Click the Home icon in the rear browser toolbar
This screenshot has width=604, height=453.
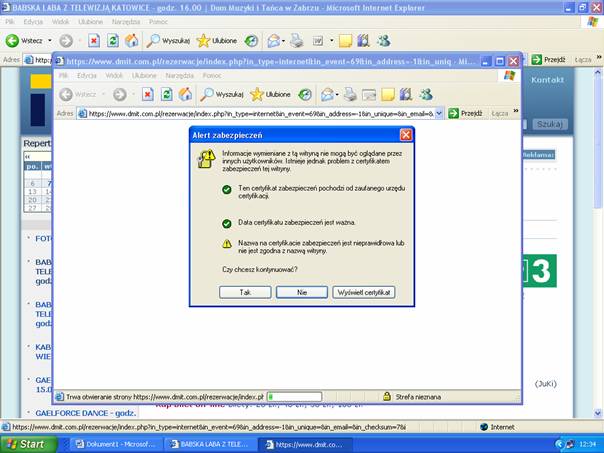[x=131, y=41]
